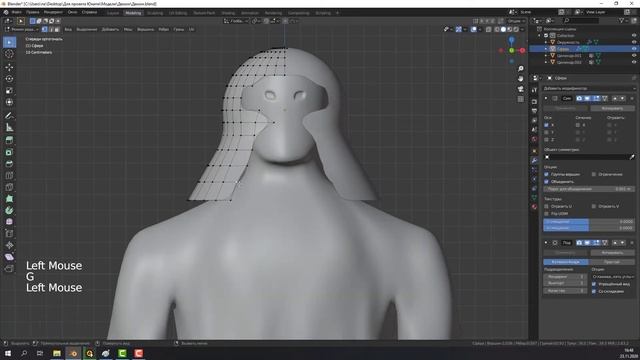
Task: Hide the selected Сфера object
Action: (634, 49)
